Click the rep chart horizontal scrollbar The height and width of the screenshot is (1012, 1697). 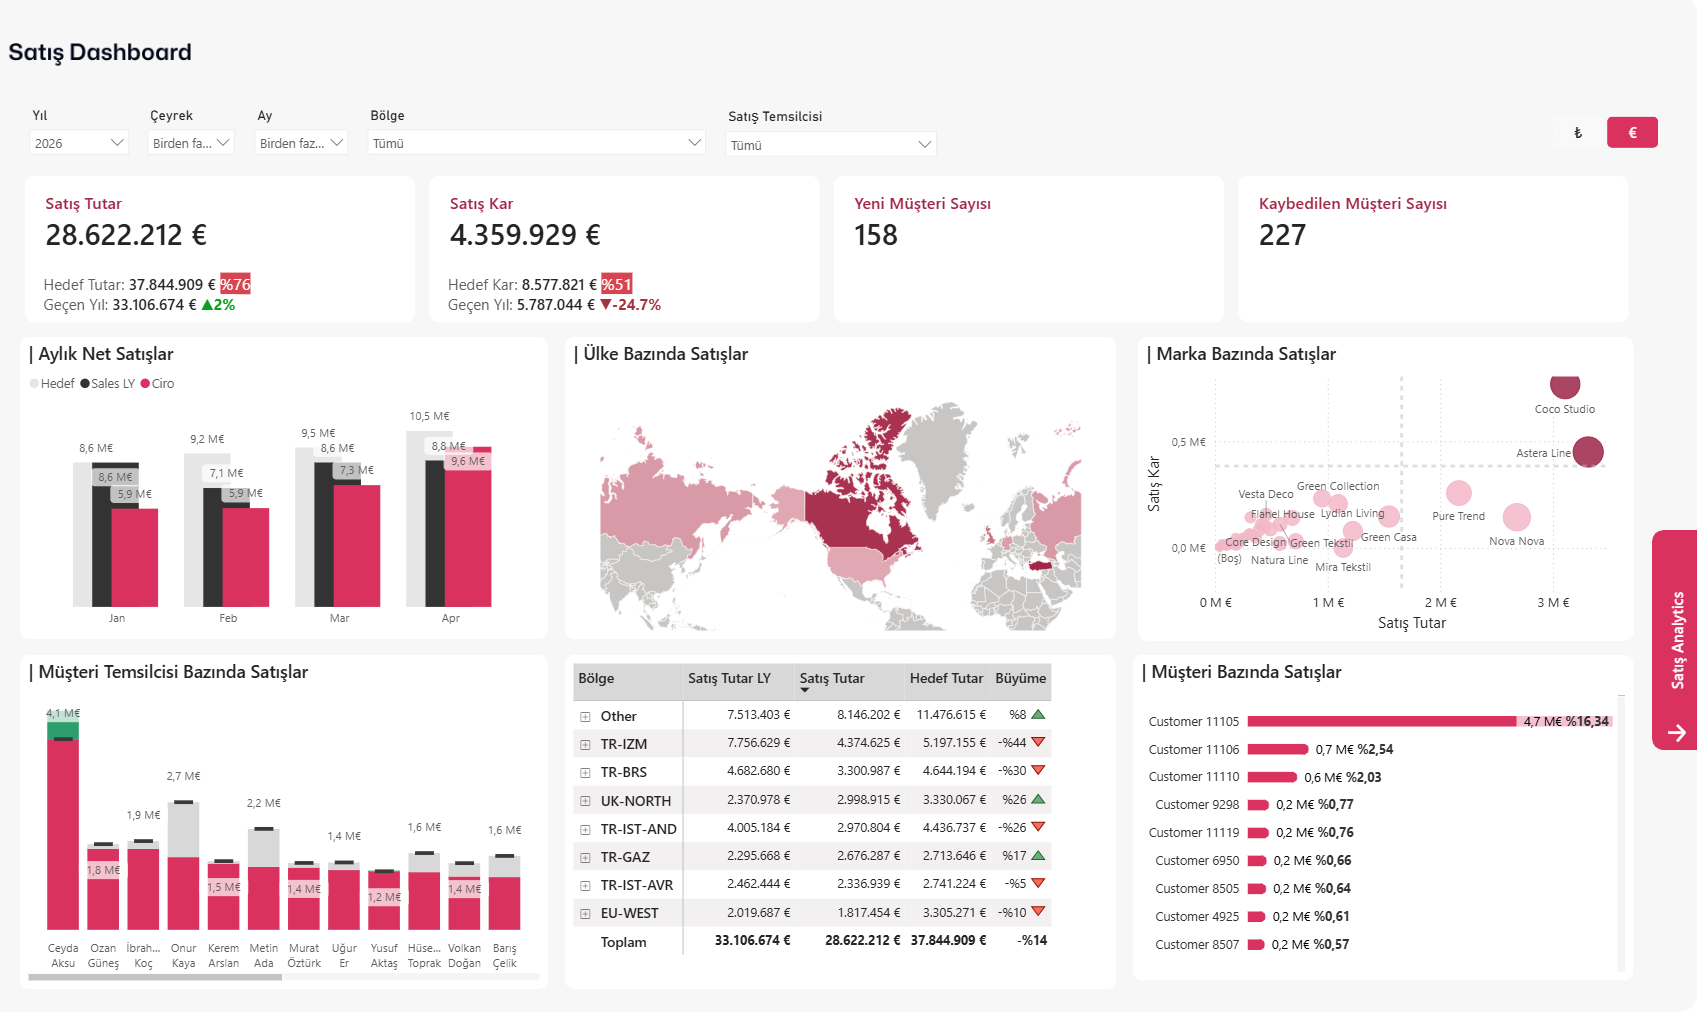(x=155, y=977)
